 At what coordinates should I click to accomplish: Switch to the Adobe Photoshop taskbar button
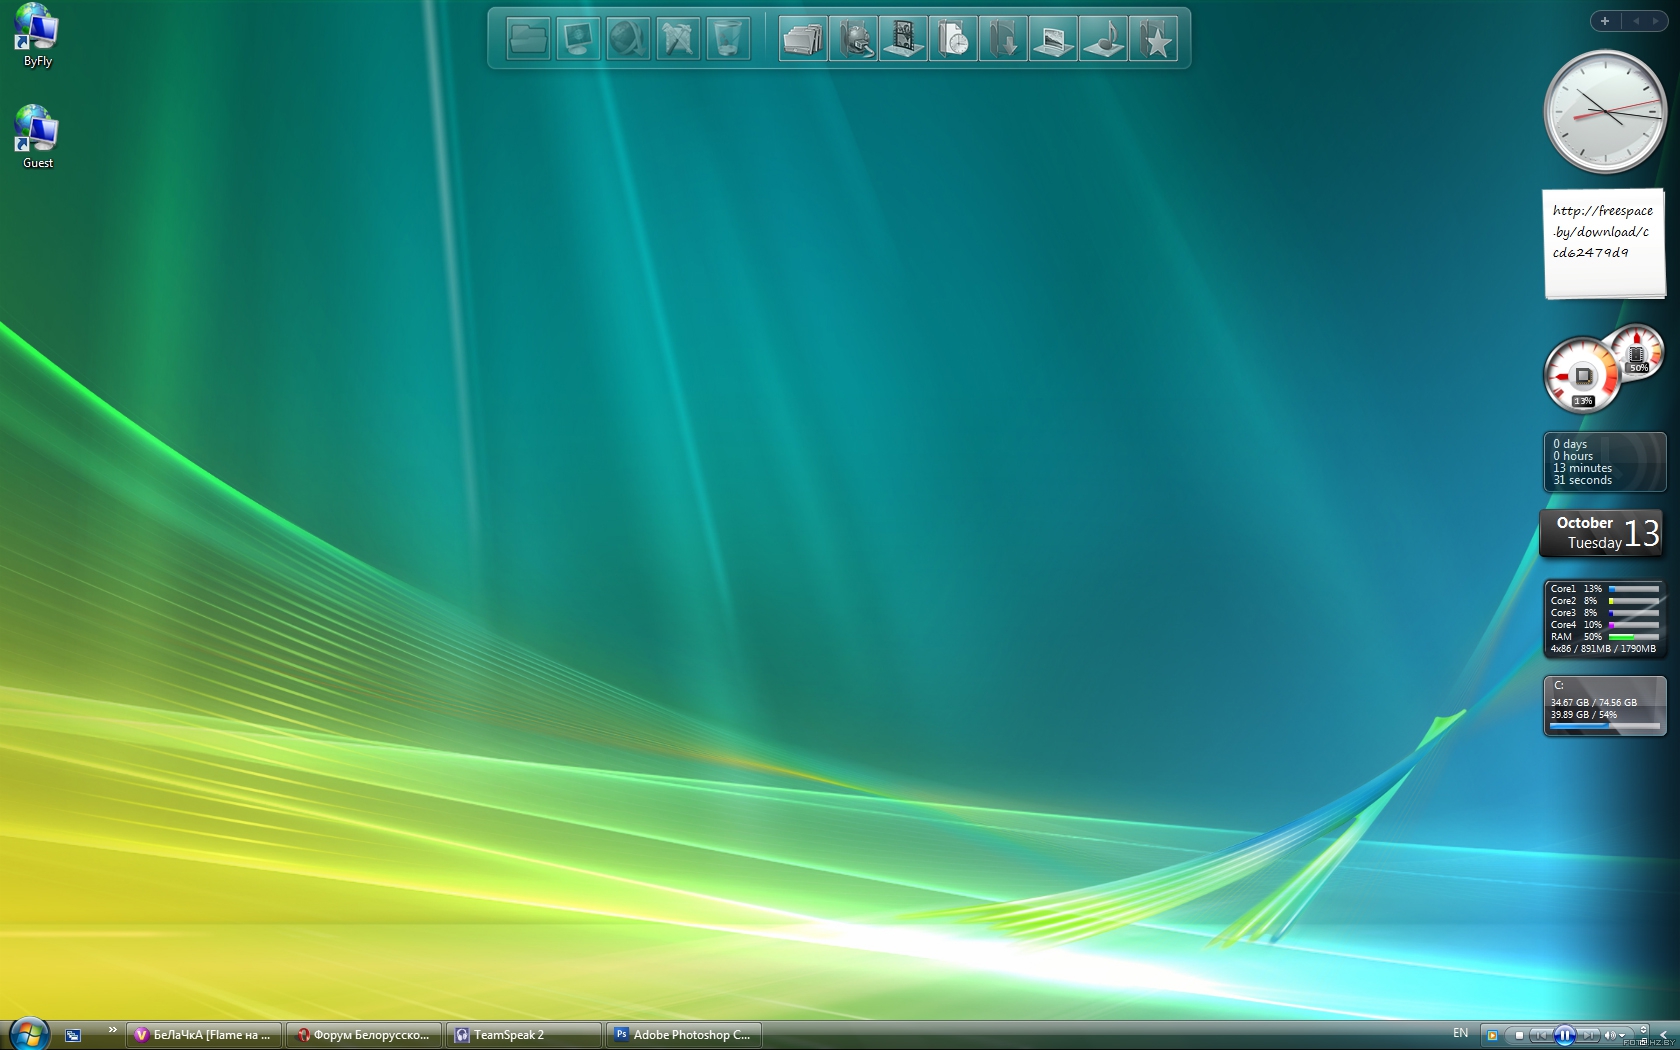click(684, 1035)
